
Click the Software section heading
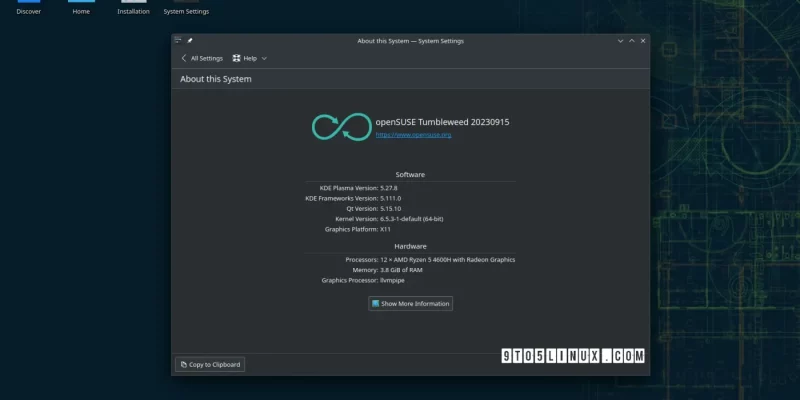point(410,174)
